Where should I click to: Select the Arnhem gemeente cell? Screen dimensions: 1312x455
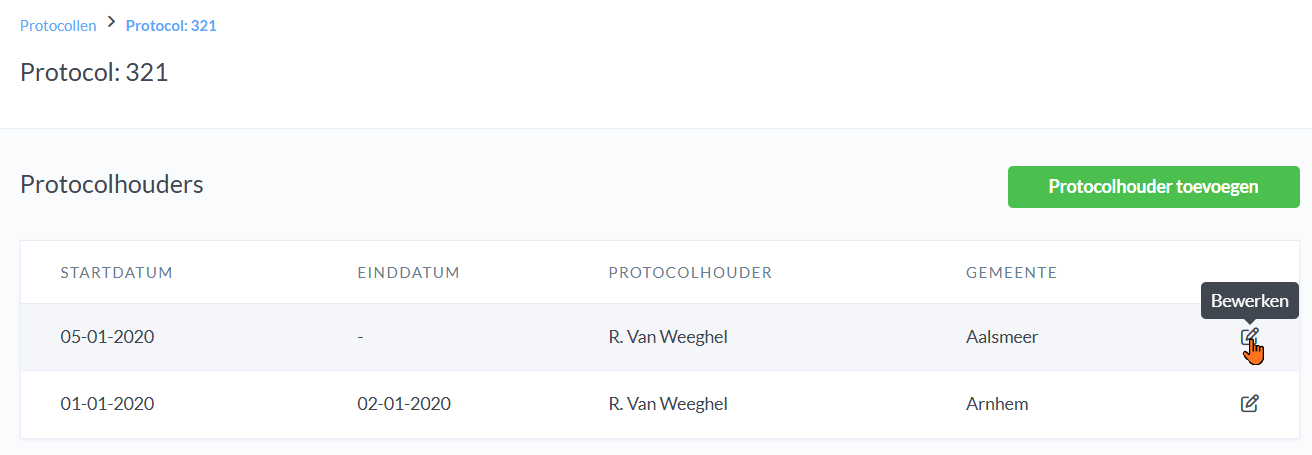point(997,404)
